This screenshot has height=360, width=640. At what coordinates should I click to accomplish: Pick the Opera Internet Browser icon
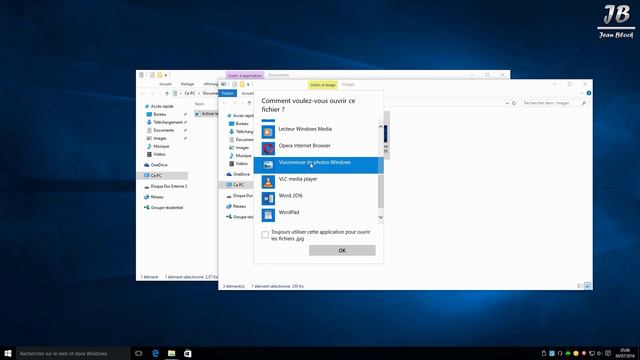click(268, 149)
